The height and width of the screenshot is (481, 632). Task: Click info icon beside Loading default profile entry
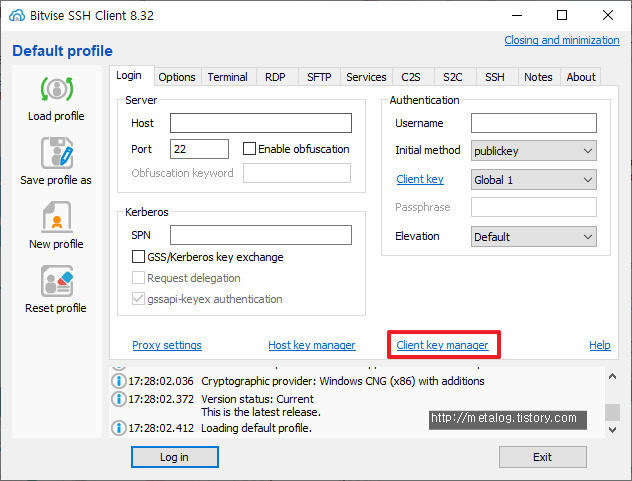click(118, 427)
